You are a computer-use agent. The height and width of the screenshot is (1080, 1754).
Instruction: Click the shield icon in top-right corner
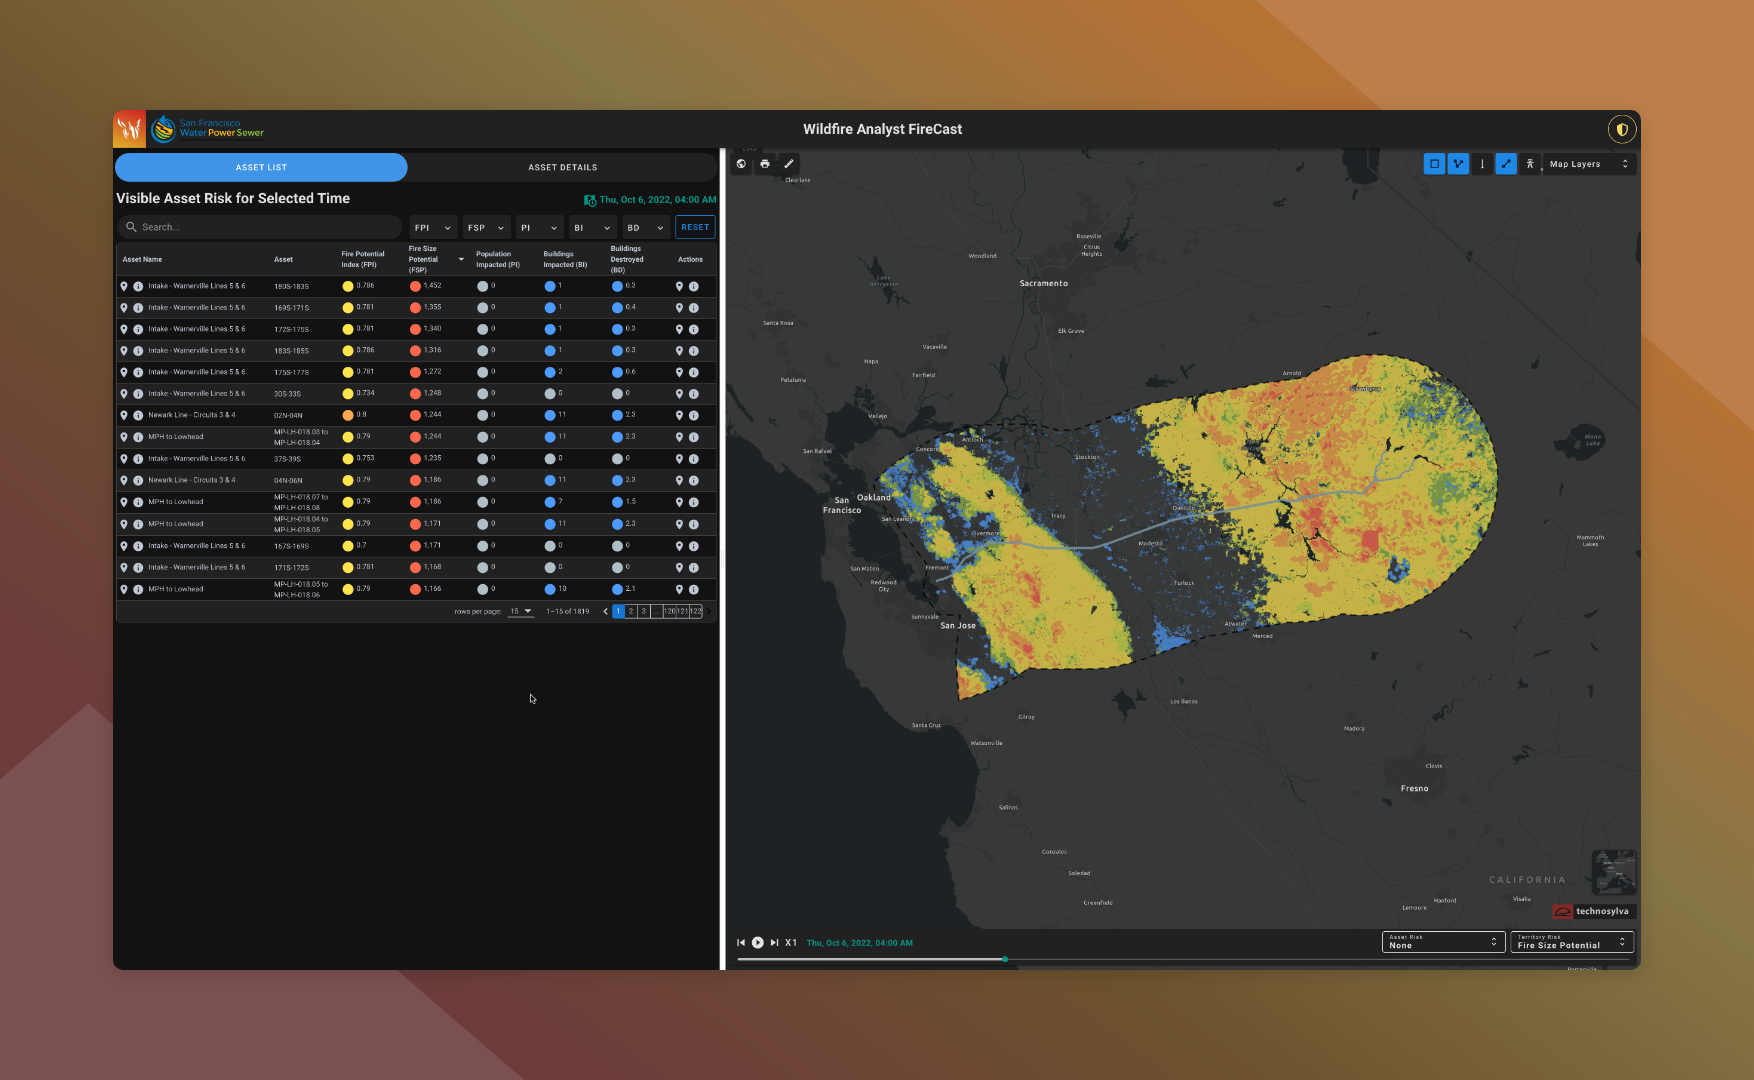(1621, 129)
